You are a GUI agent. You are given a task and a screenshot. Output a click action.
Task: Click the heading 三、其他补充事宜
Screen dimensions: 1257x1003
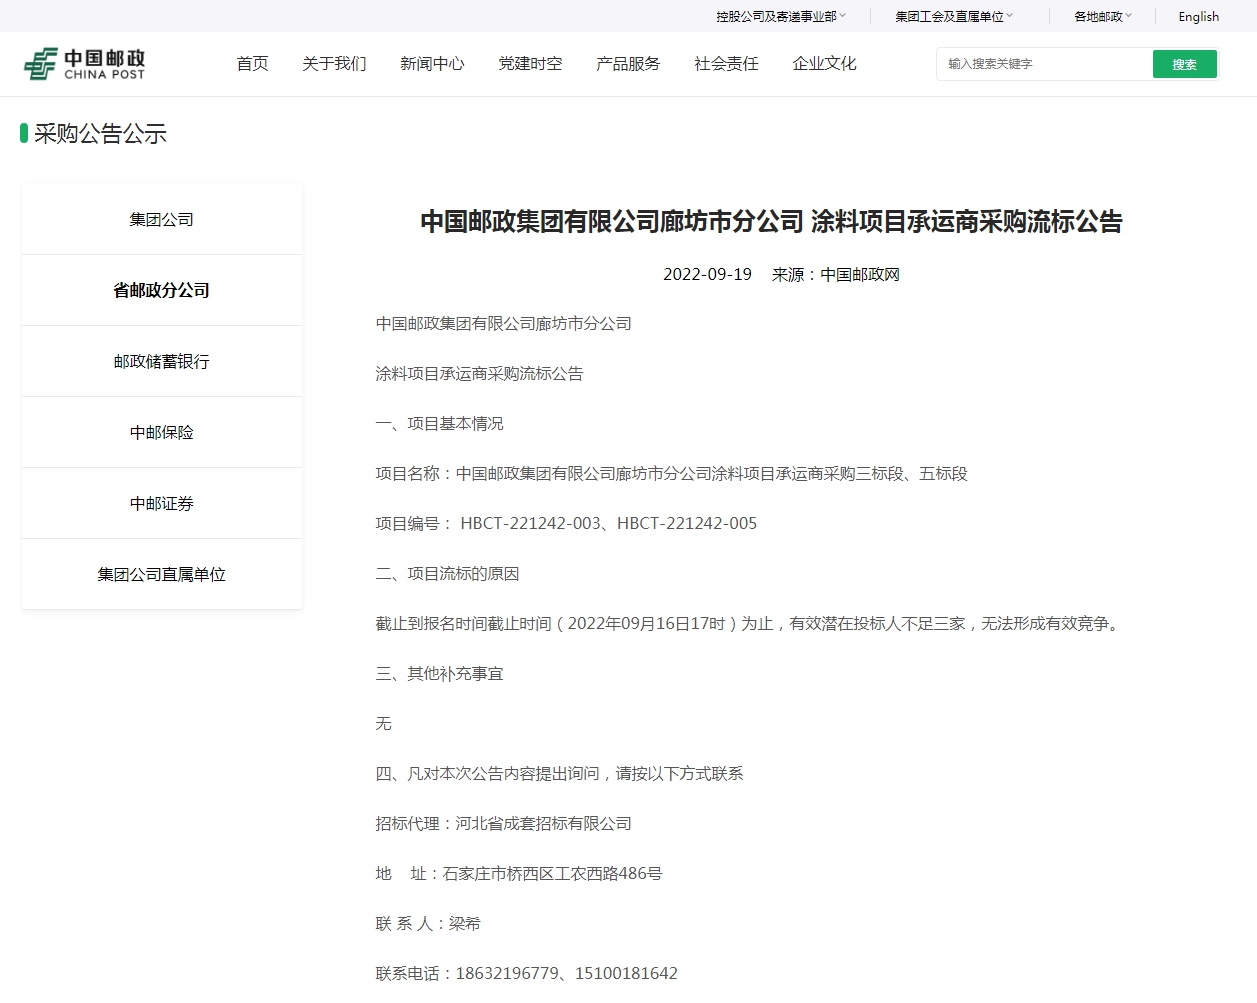(x=440, y=673)
